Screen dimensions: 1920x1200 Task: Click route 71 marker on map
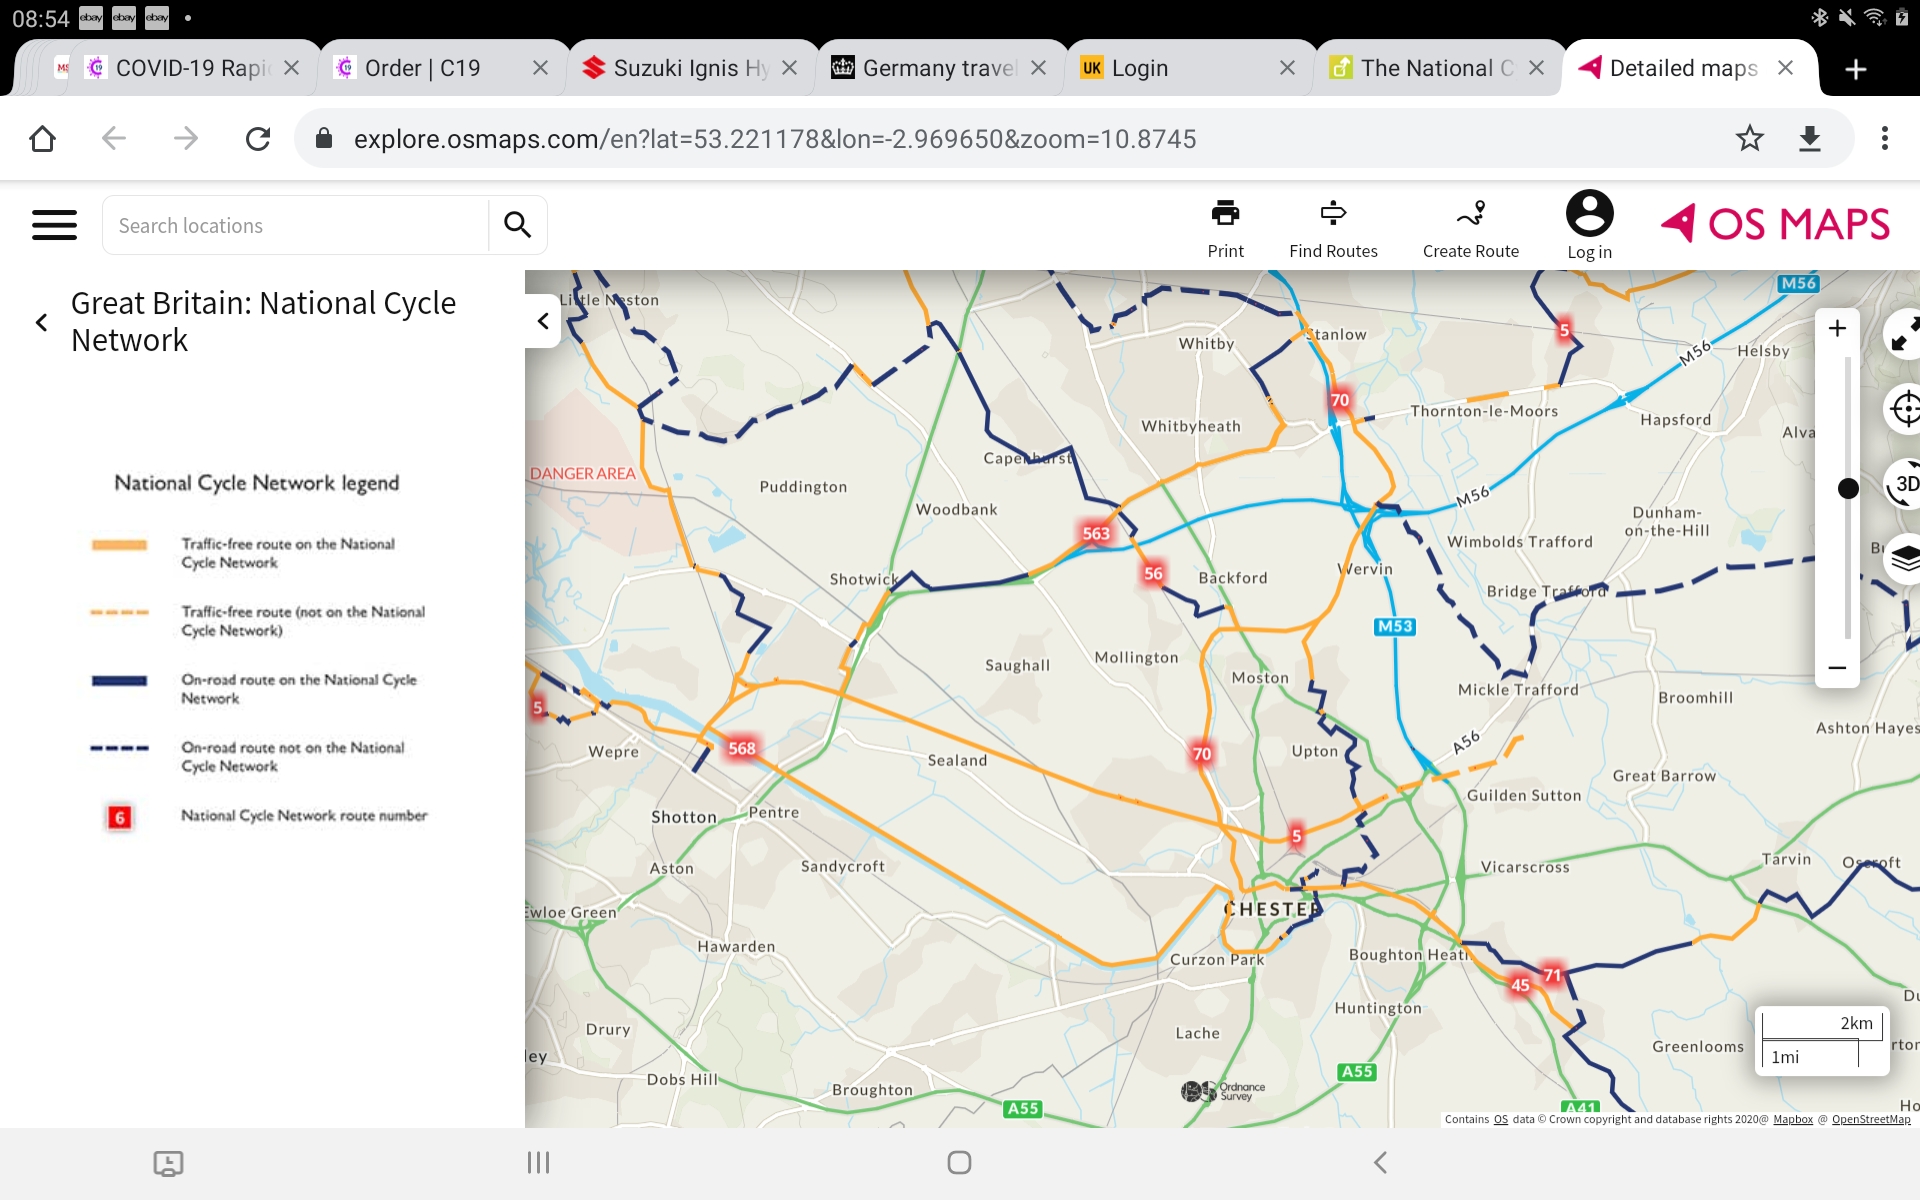[x=1552, y=975]
